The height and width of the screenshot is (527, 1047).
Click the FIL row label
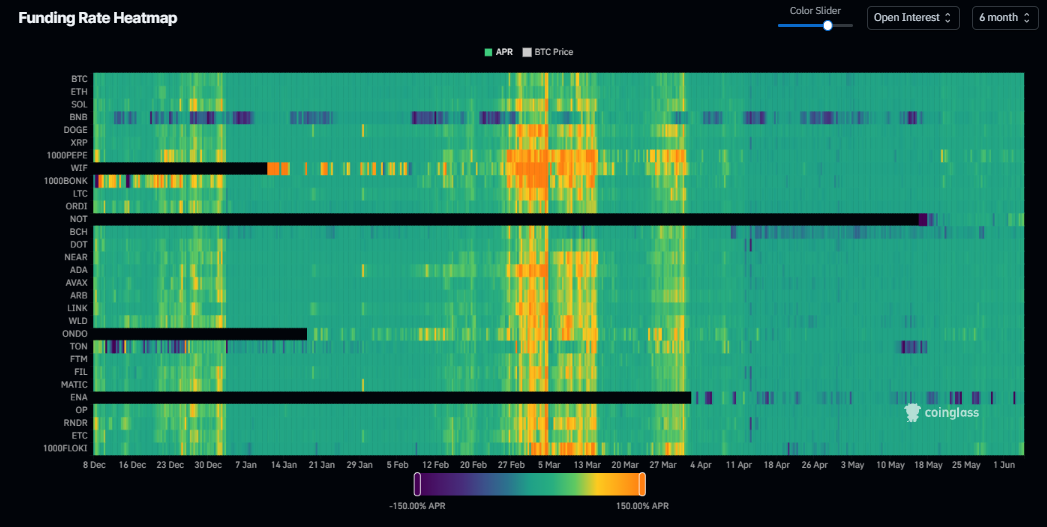(x=81, y=371)
